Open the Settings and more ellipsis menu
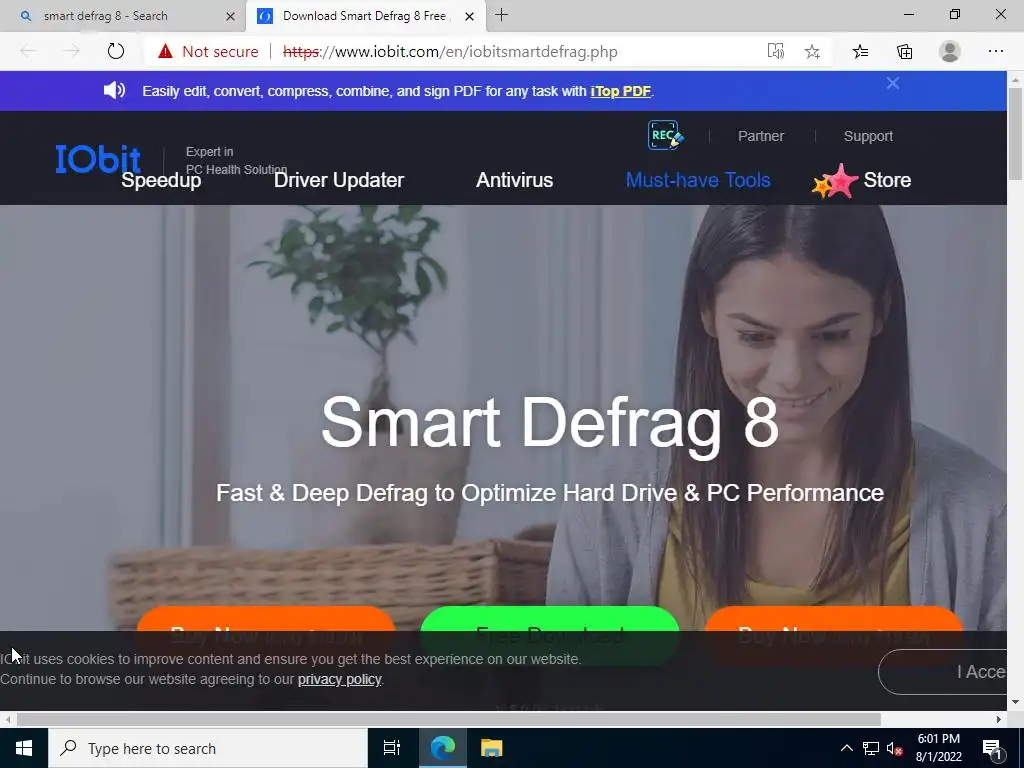This screenshot has height=768, width=1024. [x=995, y=51]
